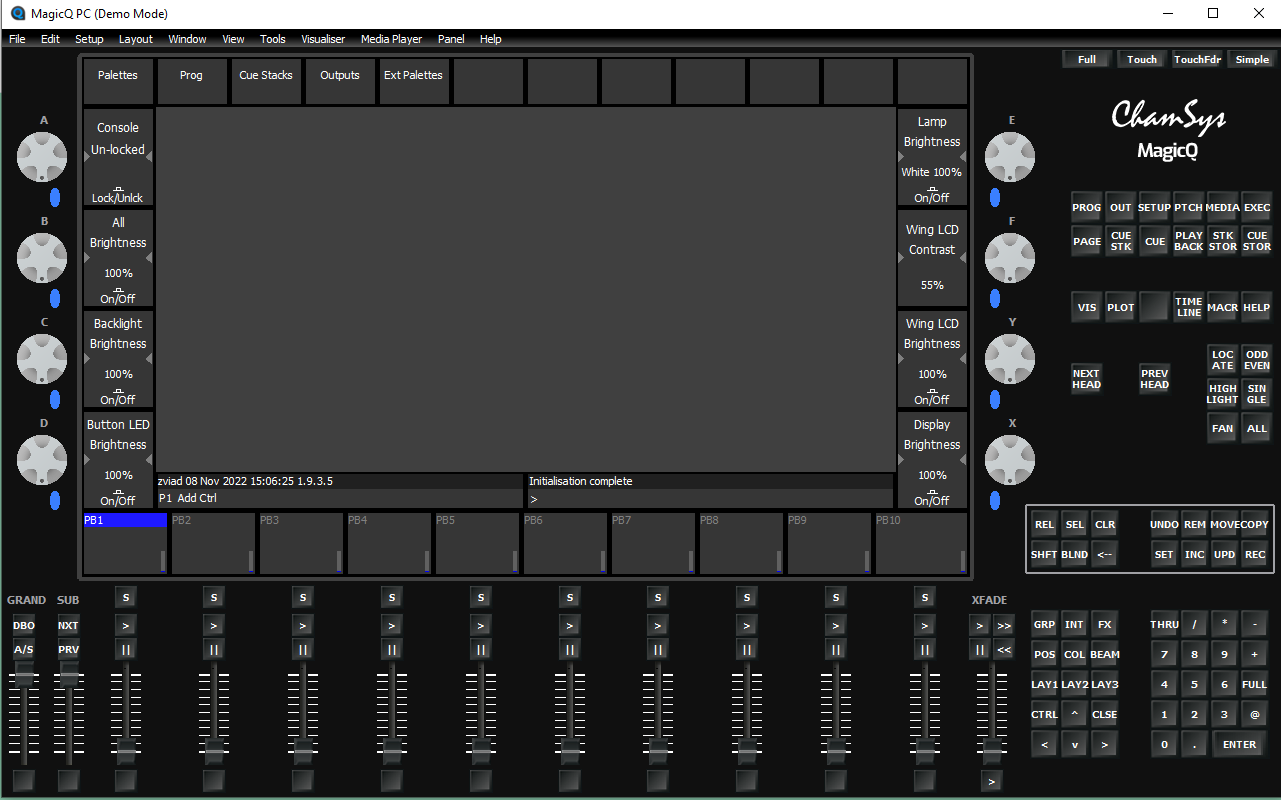Toggle Wing LCD Brightness On/Off
The width and height of the screenshot is (1281, 800).
point(932,397)
